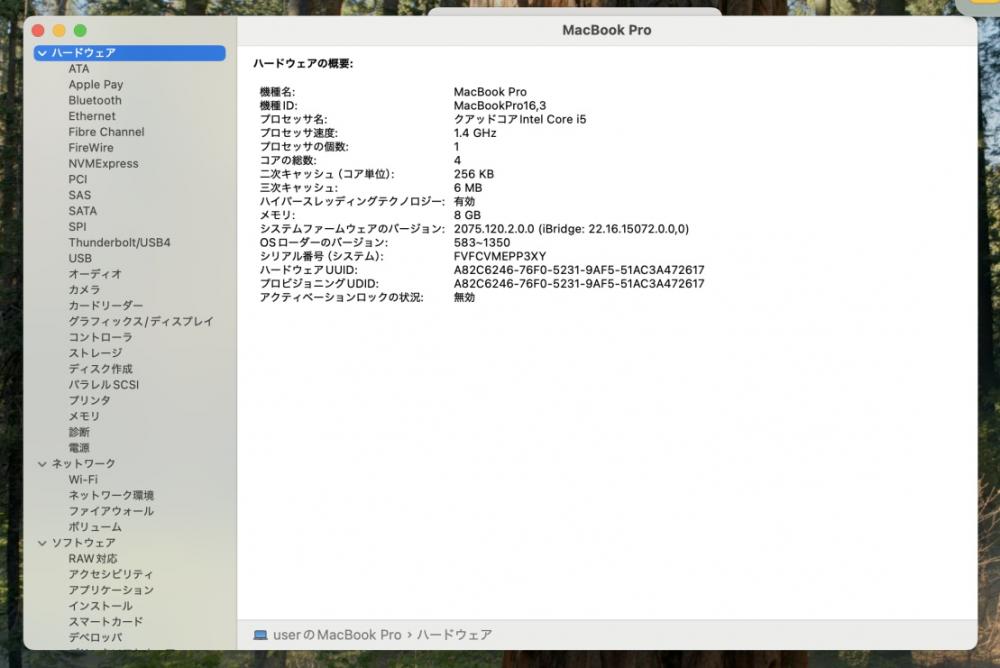Click the memory value 8 GB
The height and width of the screenshot is (668, 1000).
[x=467, y=216]
